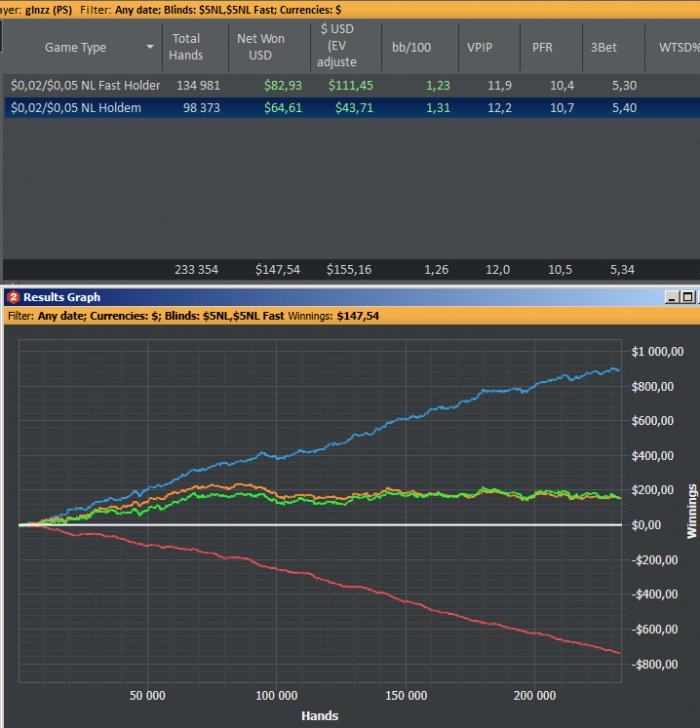Click the $1 000,00 axis label
The image size is (700, 728).
click(x=657, y=351)
